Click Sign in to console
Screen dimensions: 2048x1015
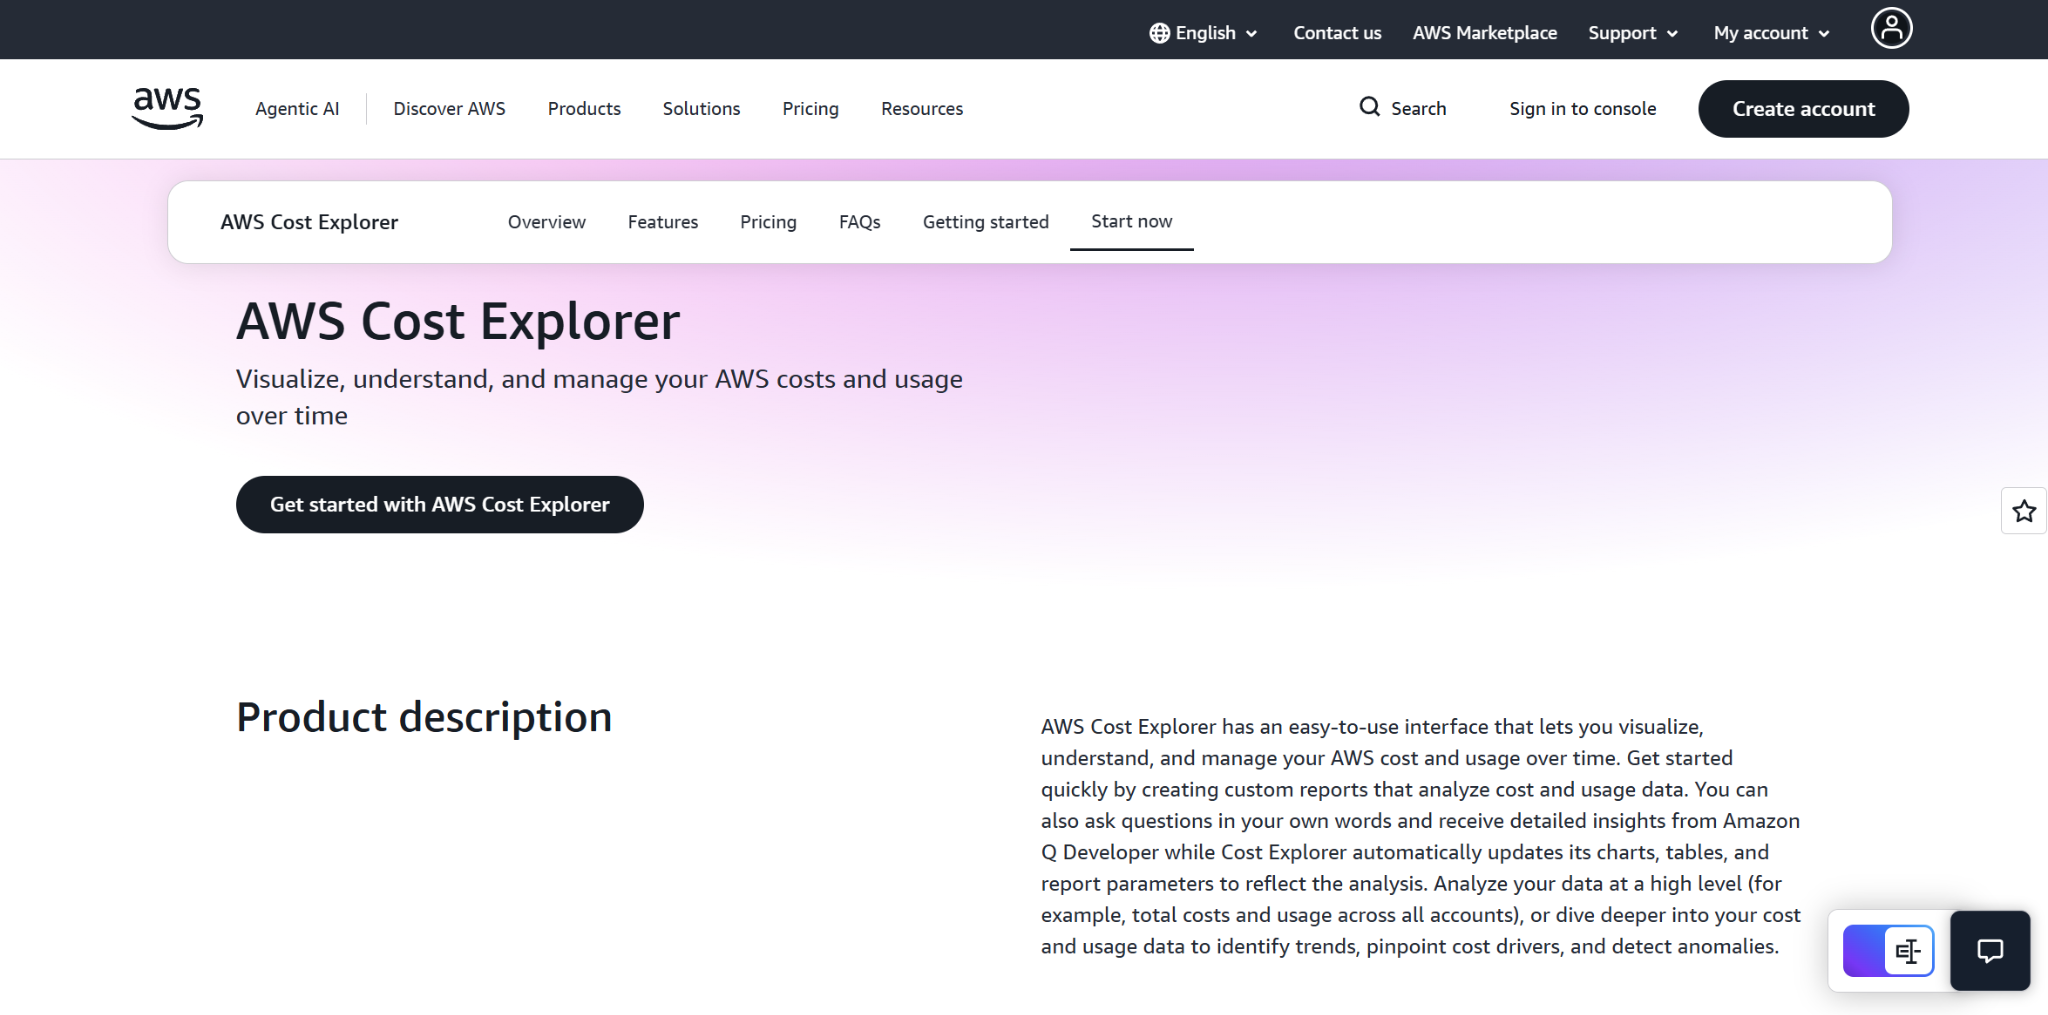(1582, 108)
